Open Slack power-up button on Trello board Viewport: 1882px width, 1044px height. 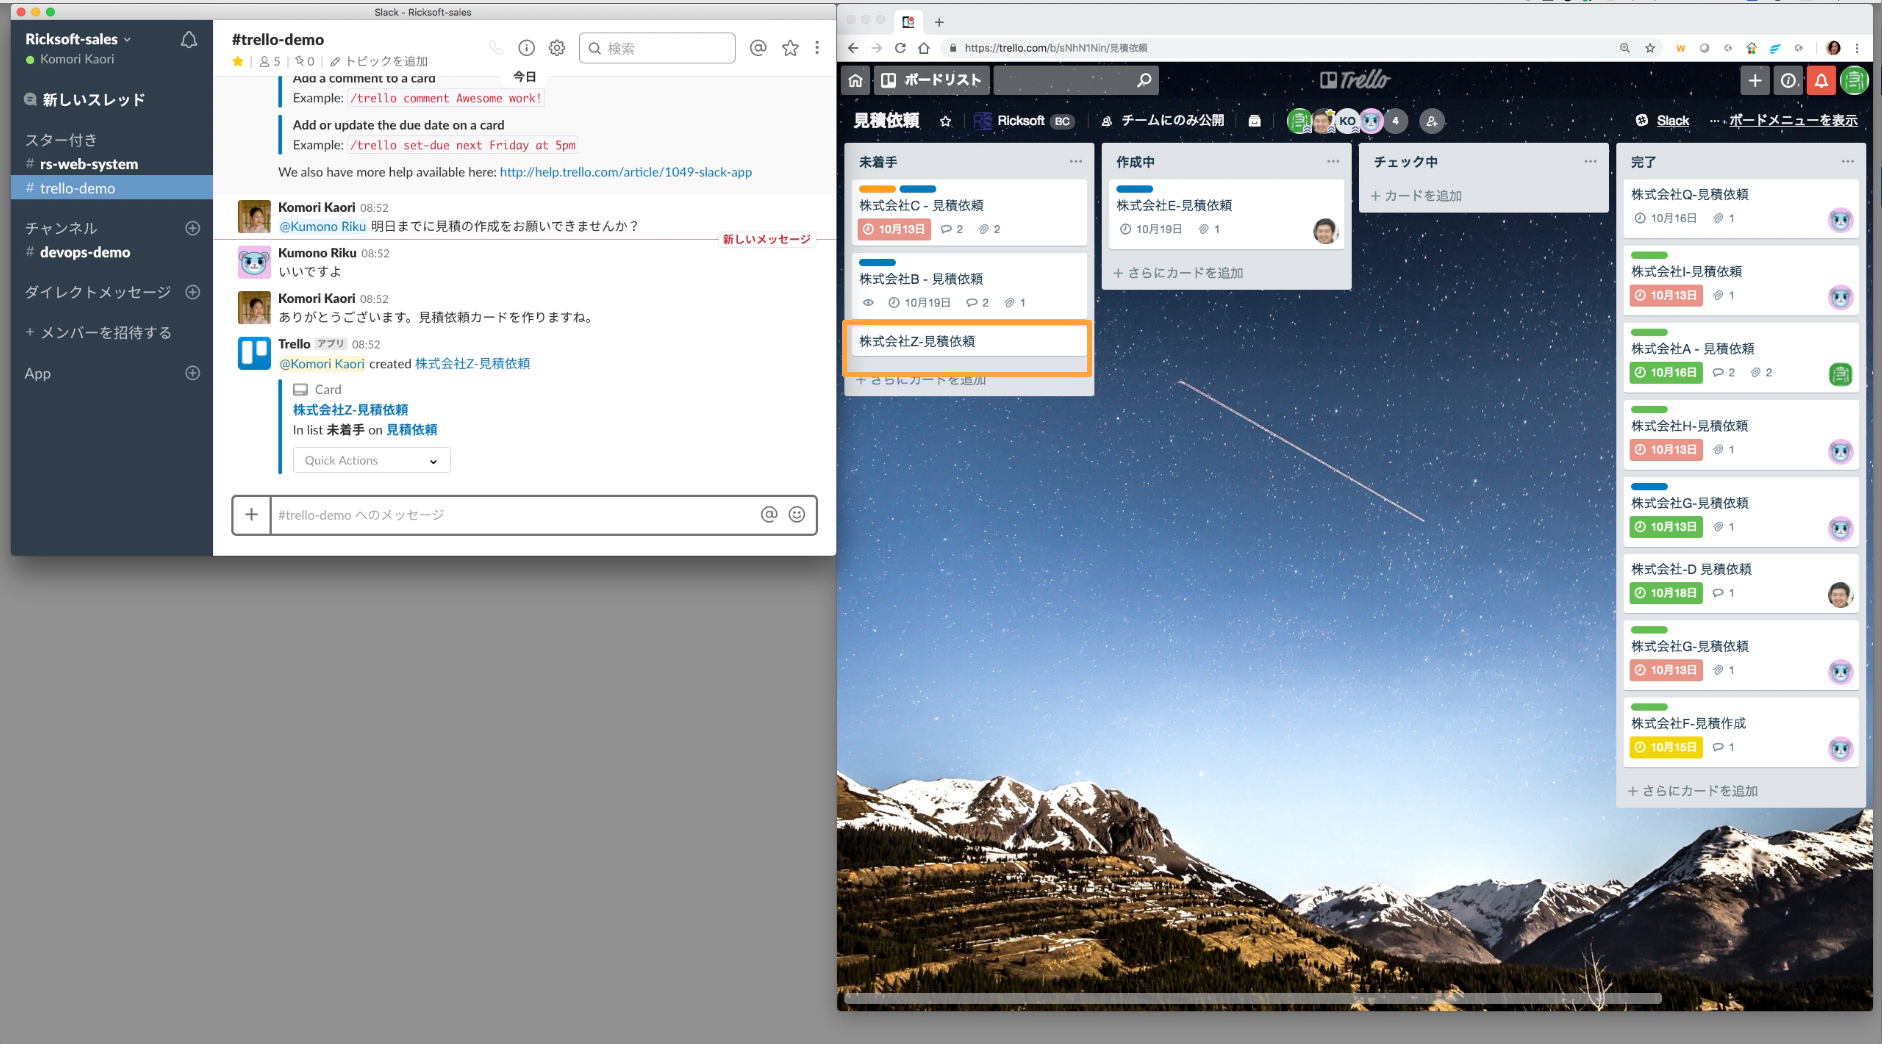pos(1662,121)
